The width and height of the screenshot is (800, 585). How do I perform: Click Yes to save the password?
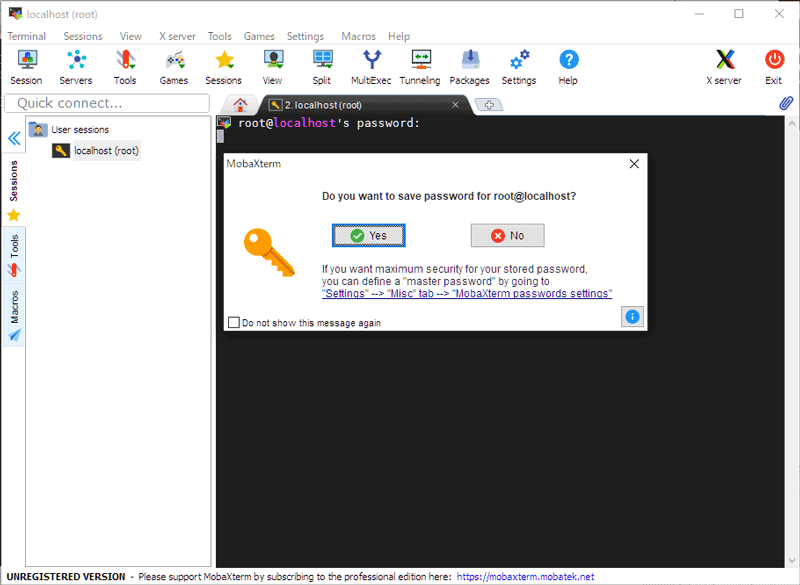coord(368,236)
